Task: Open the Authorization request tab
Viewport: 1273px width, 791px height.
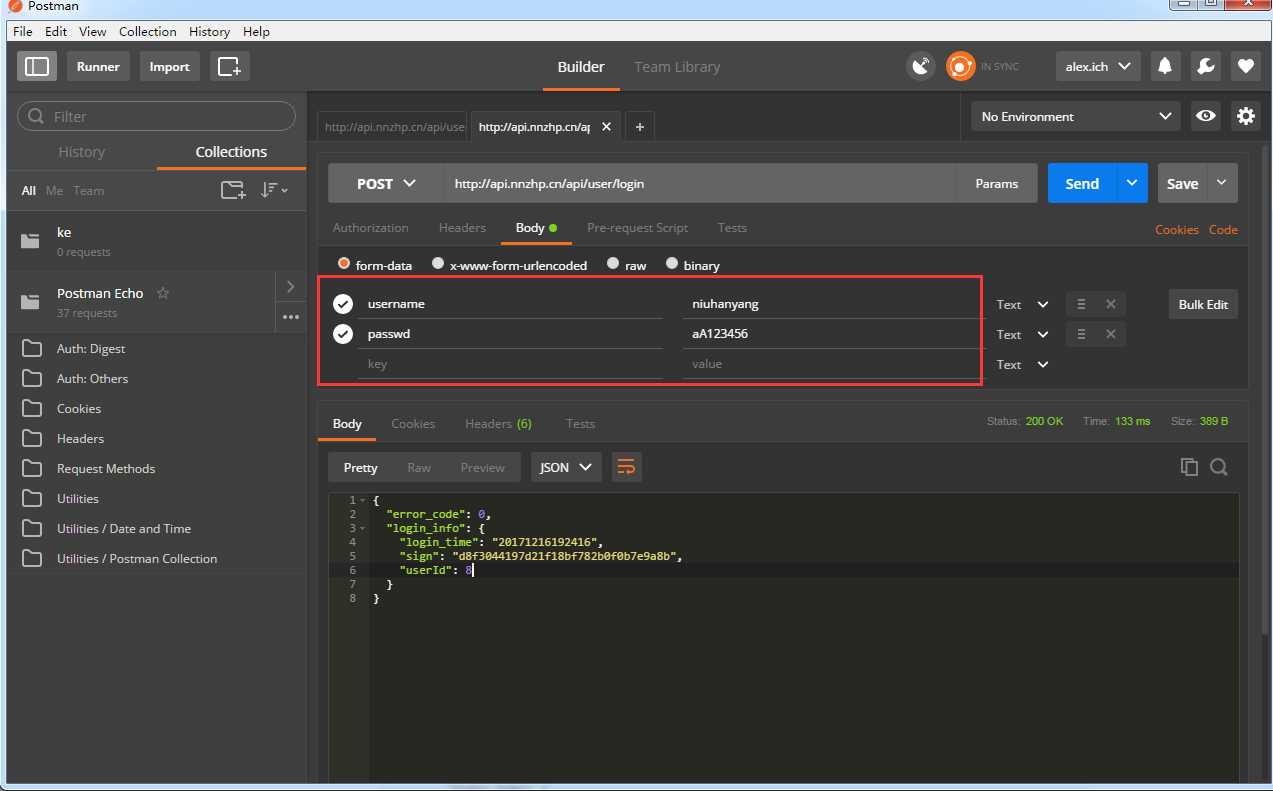Action: [x=371, y=228]
